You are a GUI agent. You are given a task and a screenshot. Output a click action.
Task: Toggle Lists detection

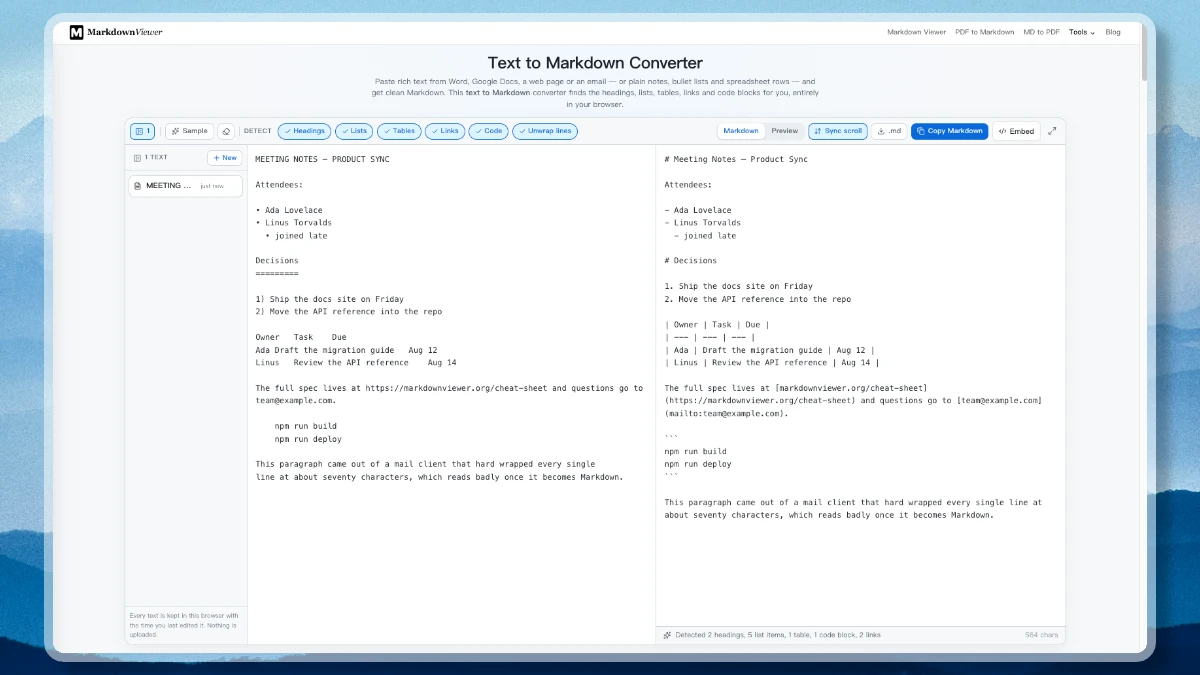[x=354, y=131]
